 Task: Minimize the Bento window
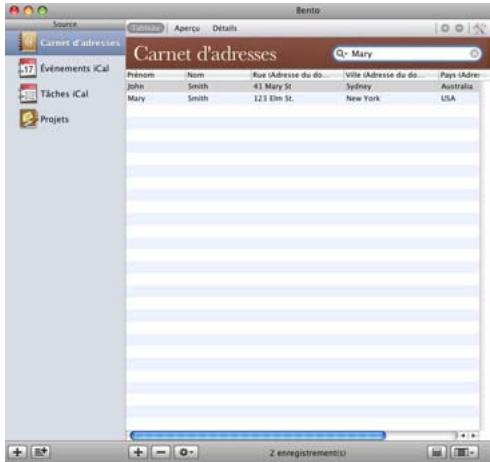[28, 11]
